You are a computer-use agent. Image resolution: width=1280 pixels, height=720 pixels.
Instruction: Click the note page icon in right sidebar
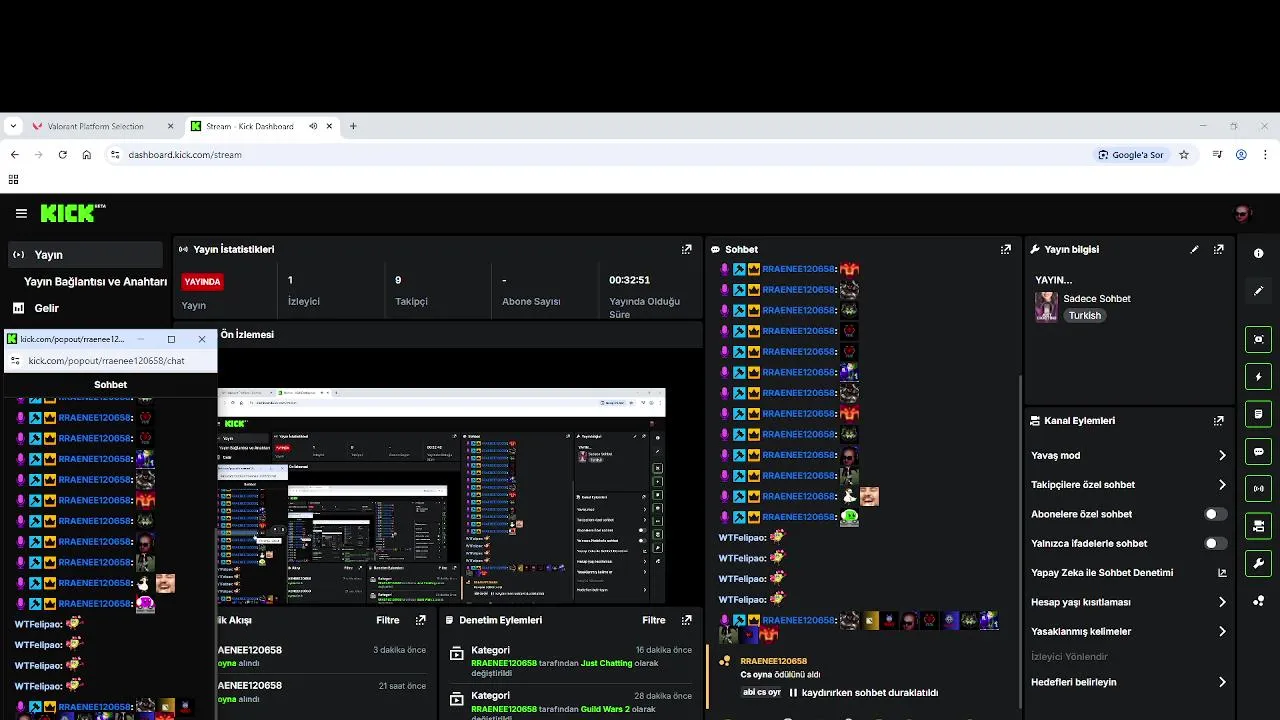(1258, 414)
